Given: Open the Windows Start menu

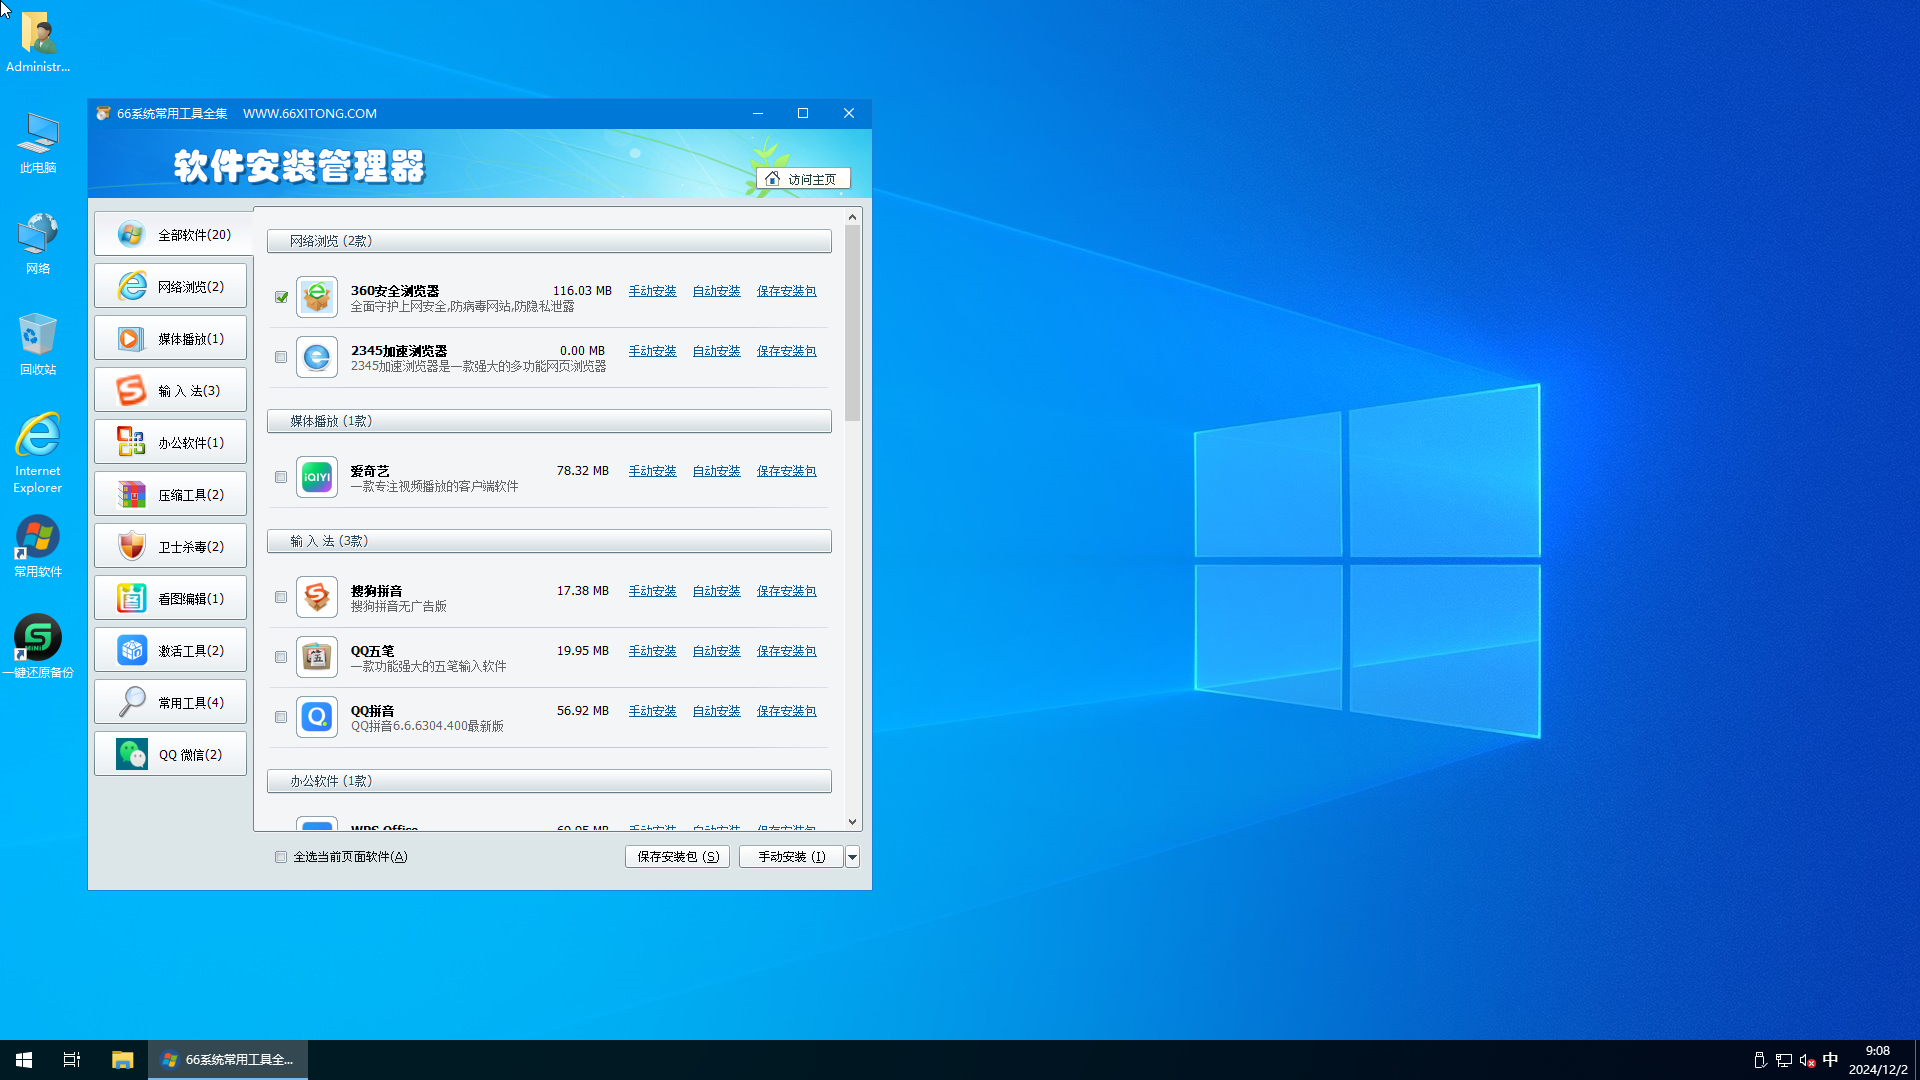Looking at the screenshot, I should [24, 1060].
